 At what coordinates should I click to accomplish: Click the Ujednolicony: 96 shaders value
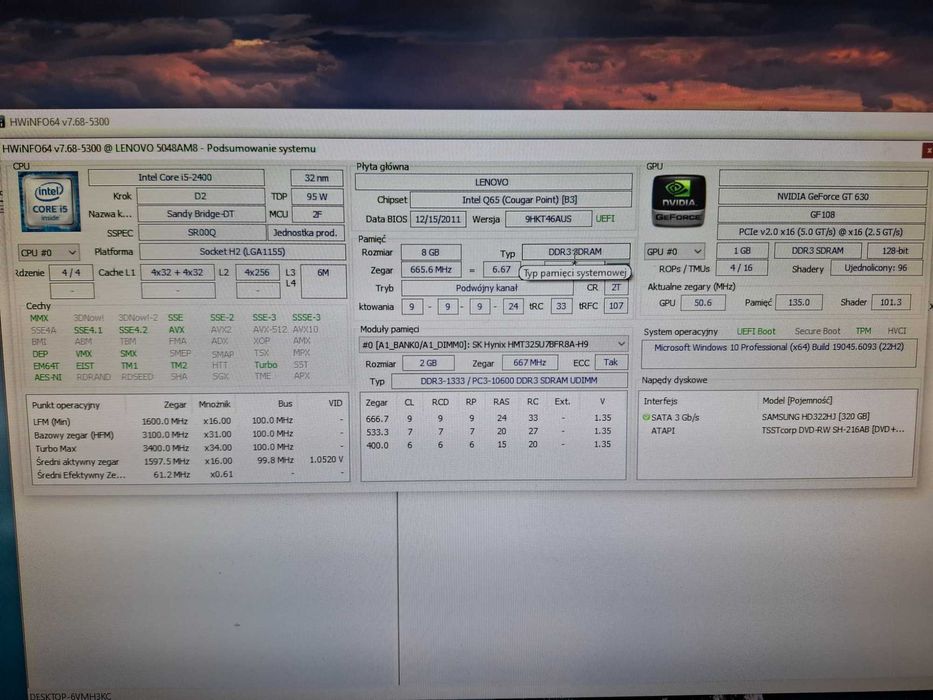pyautogui.click(x=876, y=268)
